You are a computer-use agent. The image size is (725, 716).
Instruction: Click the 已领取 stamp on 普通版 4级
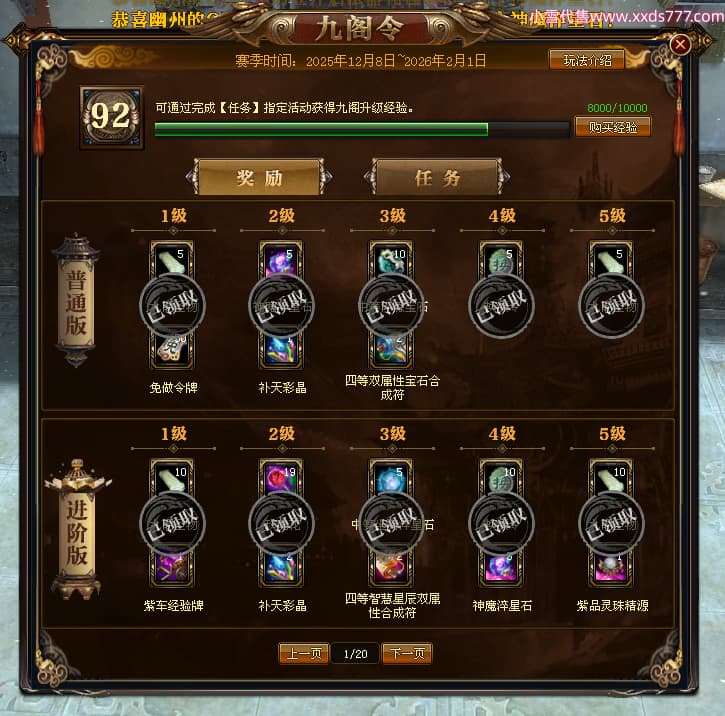(x=501, y=306)
